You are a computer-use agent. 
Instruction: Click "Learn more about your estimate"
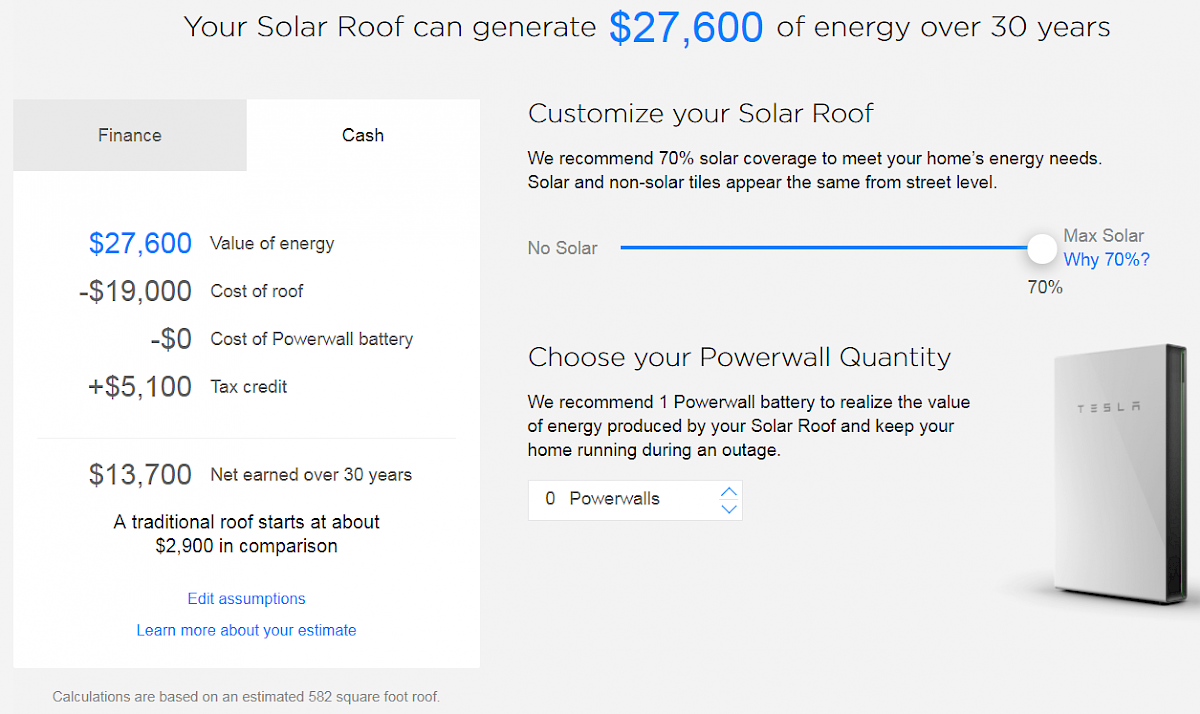[247, 630]
